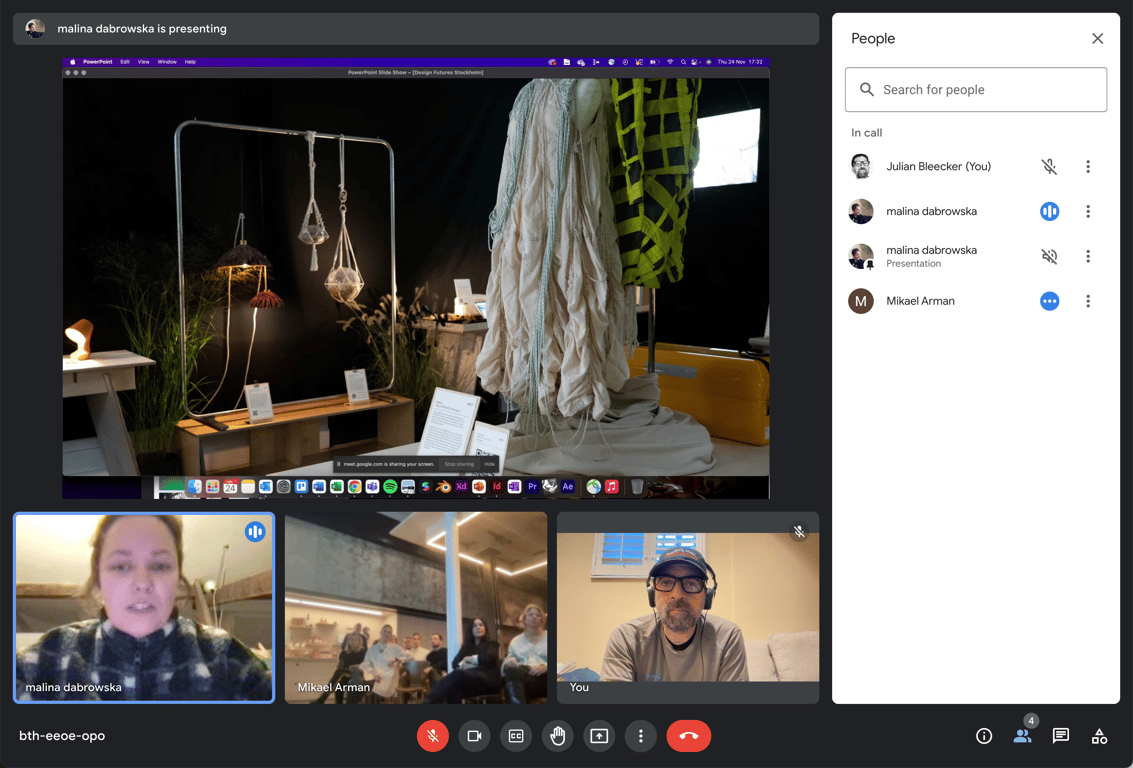1133x768 pixels.
Task: Open more actions for Mikael Arman
Action: point(1087,301)
